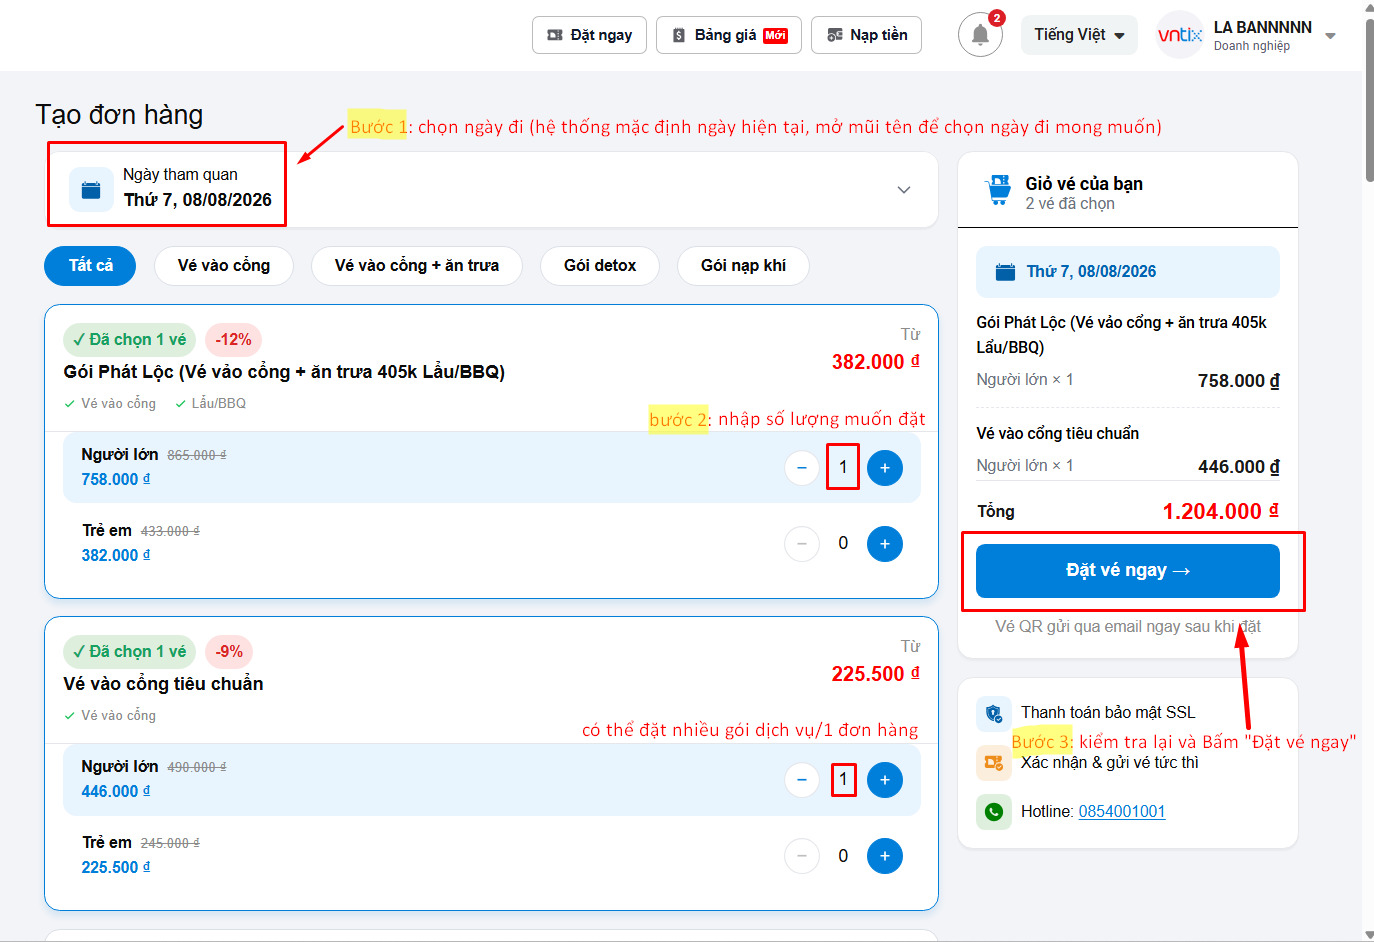Screen dimensions: 1374x942
Task: Click the shopping cart icon in Giỏ vé
Action: pyautogui.click(x=999, y=190)
